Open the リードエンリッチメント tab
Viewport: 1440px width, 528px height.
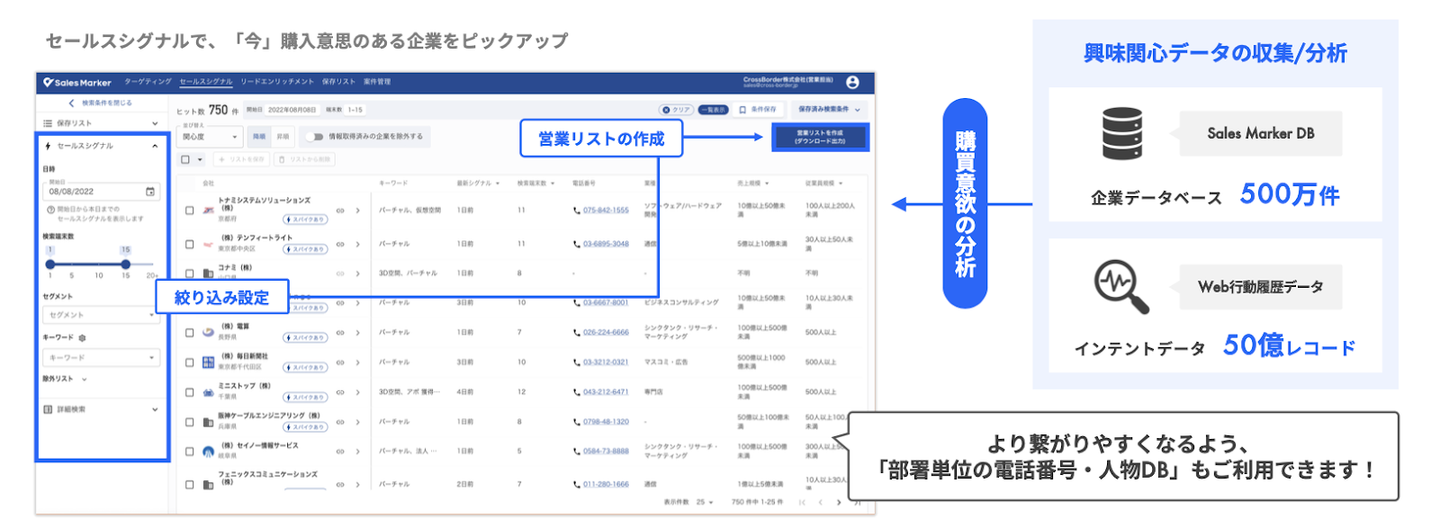(x=277, y=82)
